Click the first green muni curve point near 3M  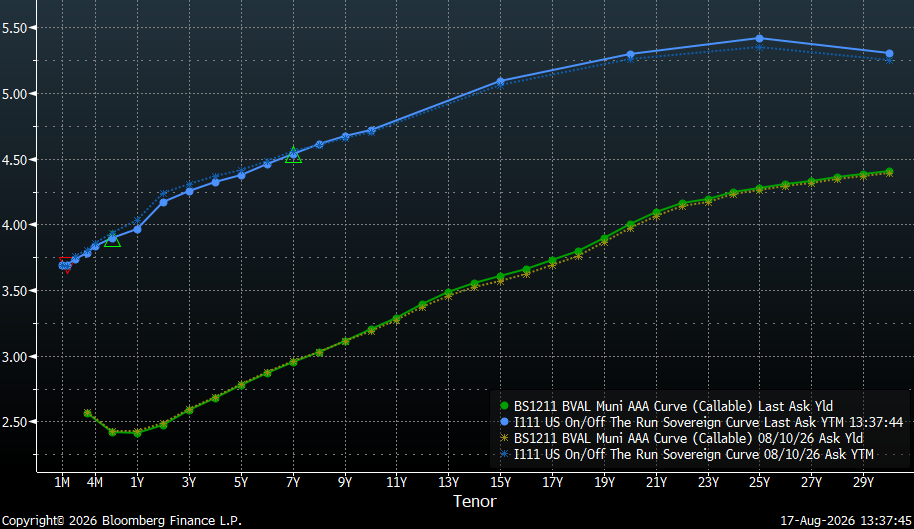[87, 413]
